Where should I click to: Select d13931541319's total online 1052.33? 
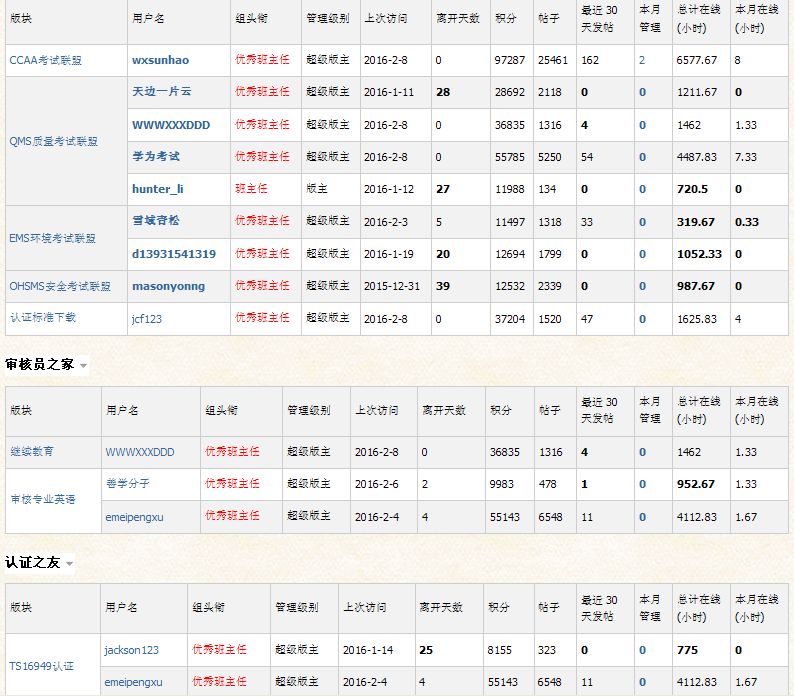[699, 254]
